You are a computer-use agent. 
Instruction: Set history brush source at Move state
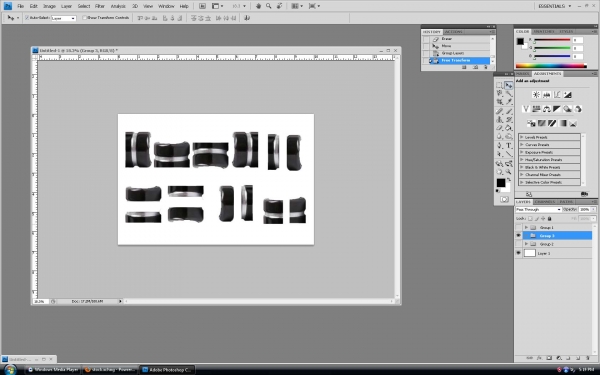426,46
